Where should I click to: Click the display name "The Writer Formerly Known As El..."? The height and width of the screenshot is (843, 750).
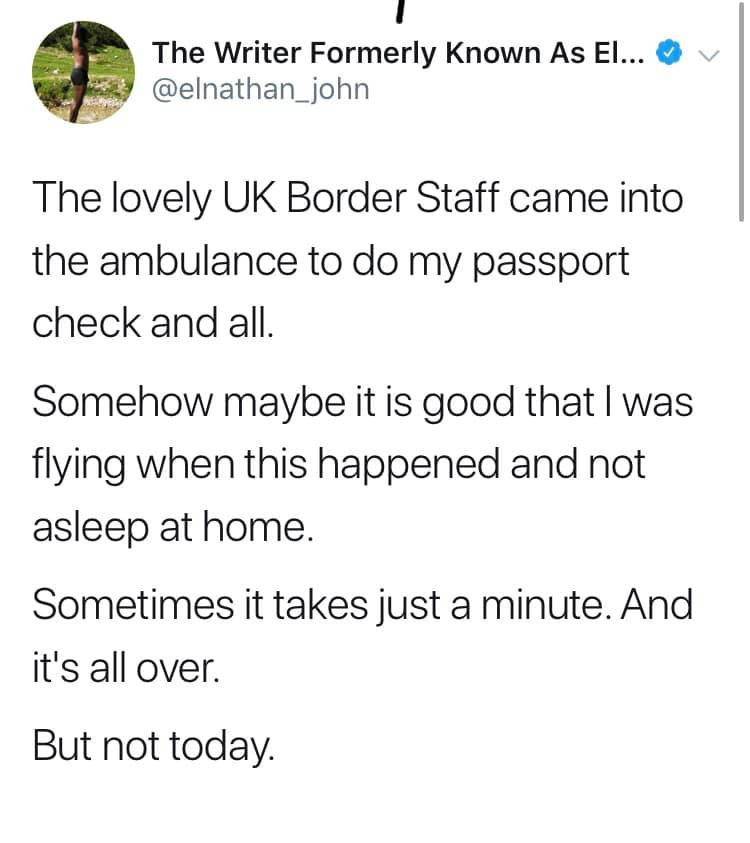pyautogui.click(x=400, y=52)
